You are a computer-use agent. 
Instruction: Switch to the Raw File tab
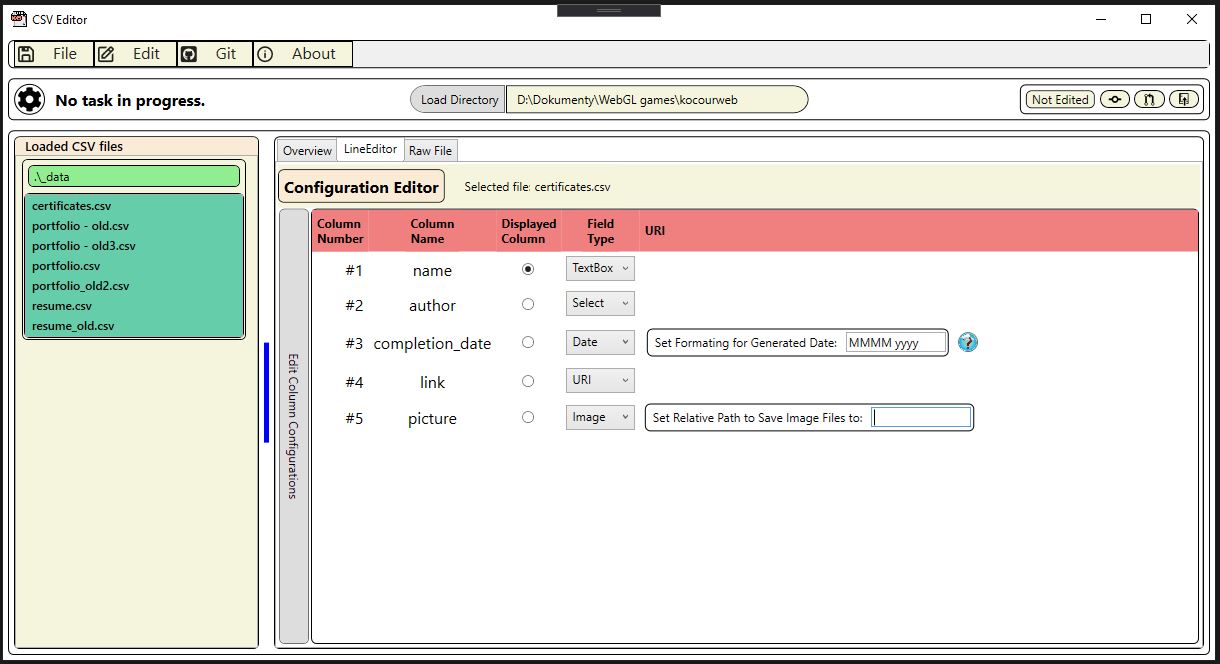tap(430, 151)
